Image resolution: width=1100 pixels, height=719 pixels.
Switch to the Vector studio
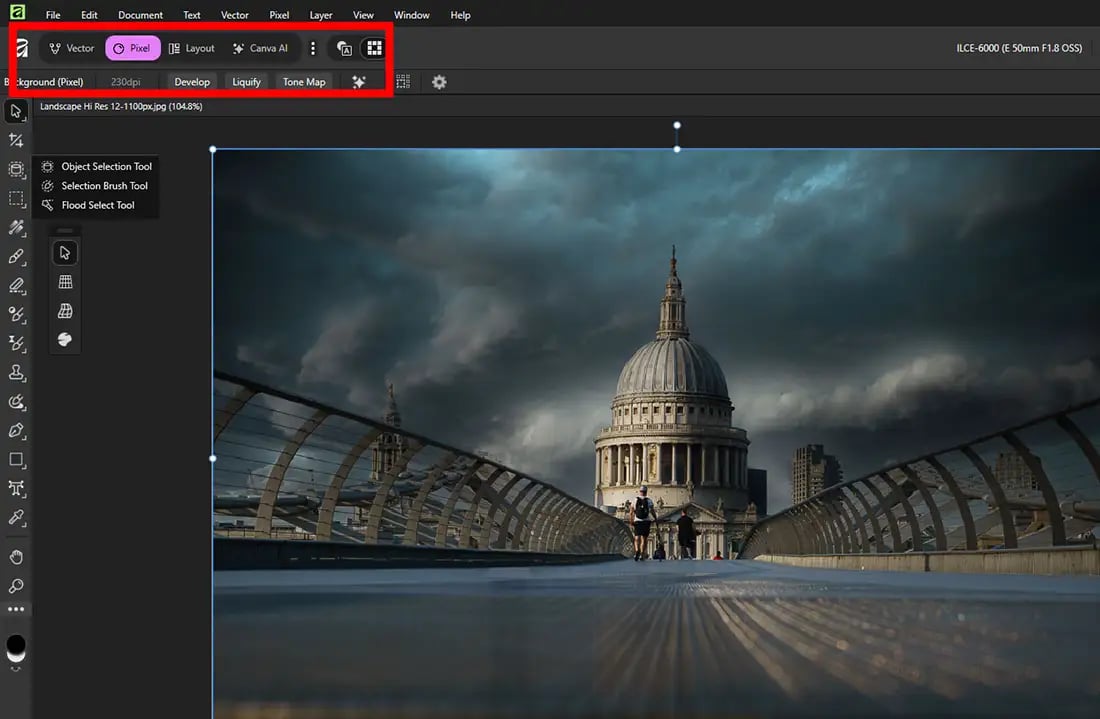[x=72, y=48]
